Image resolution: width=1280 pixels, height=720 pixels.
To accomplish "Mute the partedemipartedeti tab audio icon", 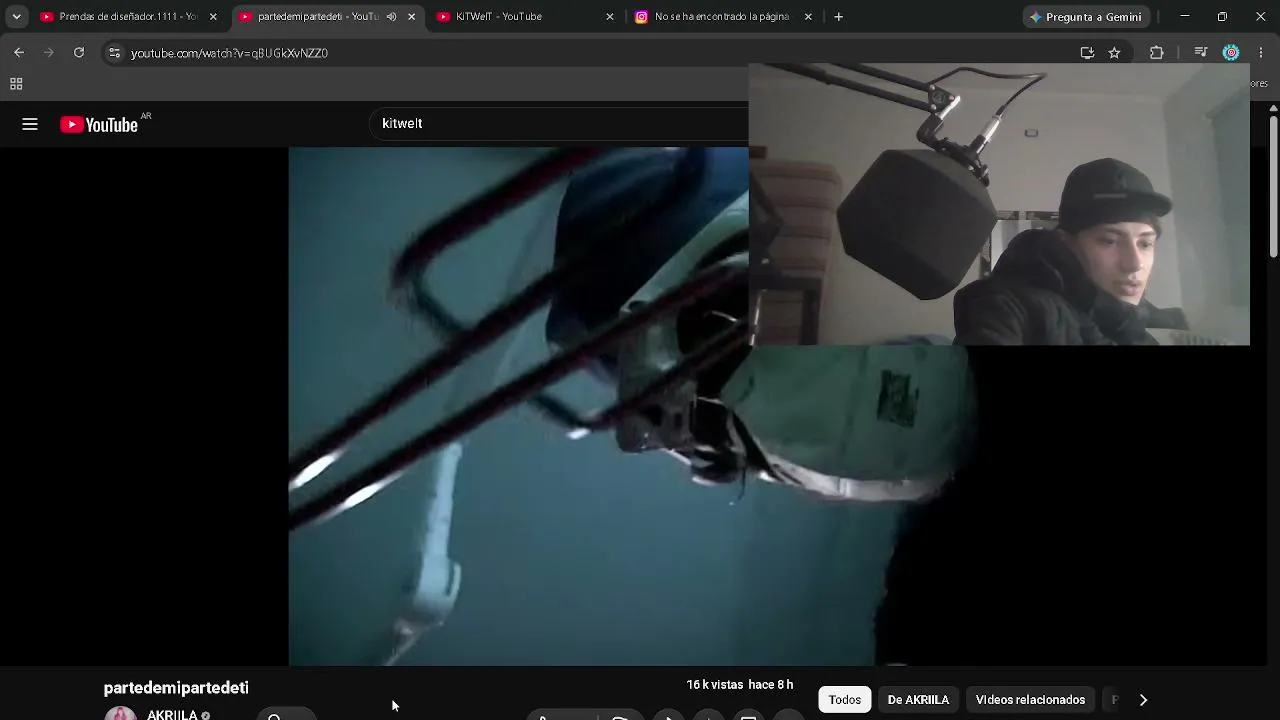I will (x=391, y=17).
